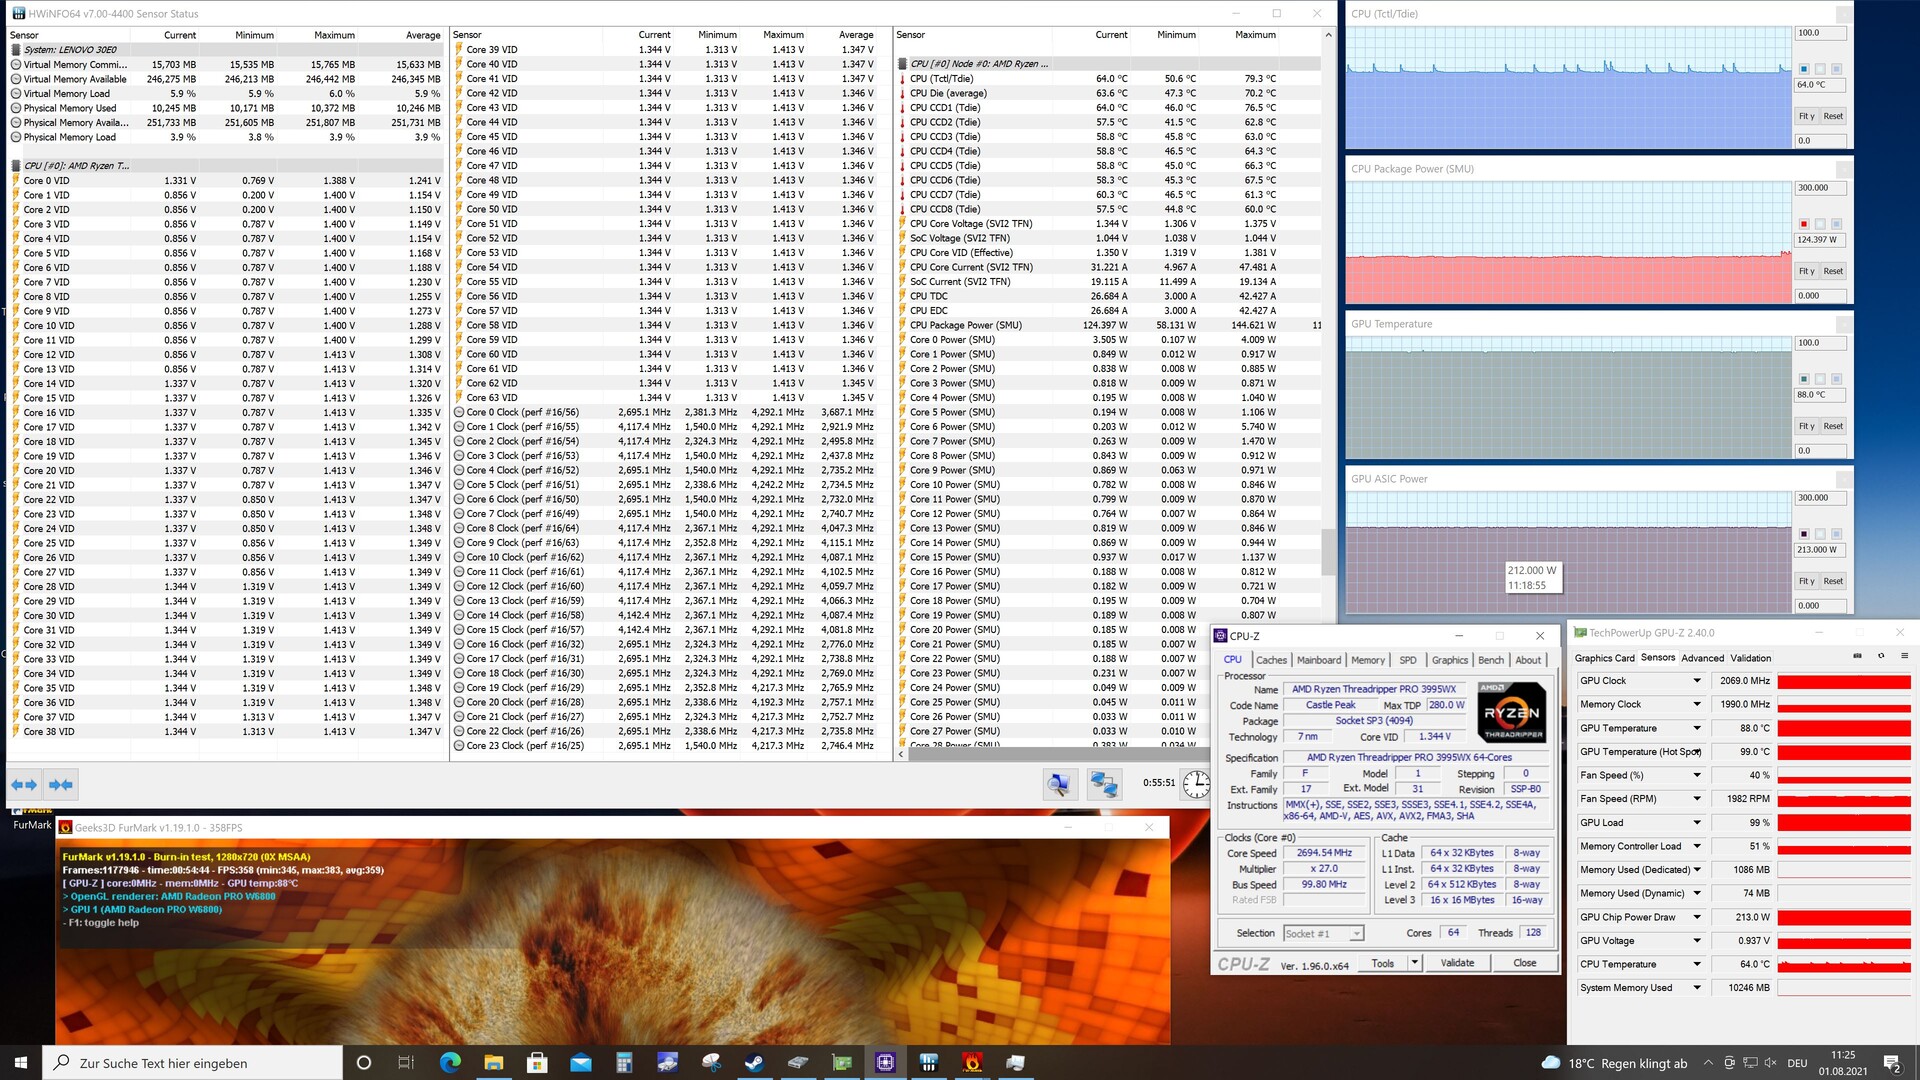The height and width of the screenshot is (1080, 1920).
Task: Click HWiNFO expand columns arrows icon
Action: click(x=24, y=785)
